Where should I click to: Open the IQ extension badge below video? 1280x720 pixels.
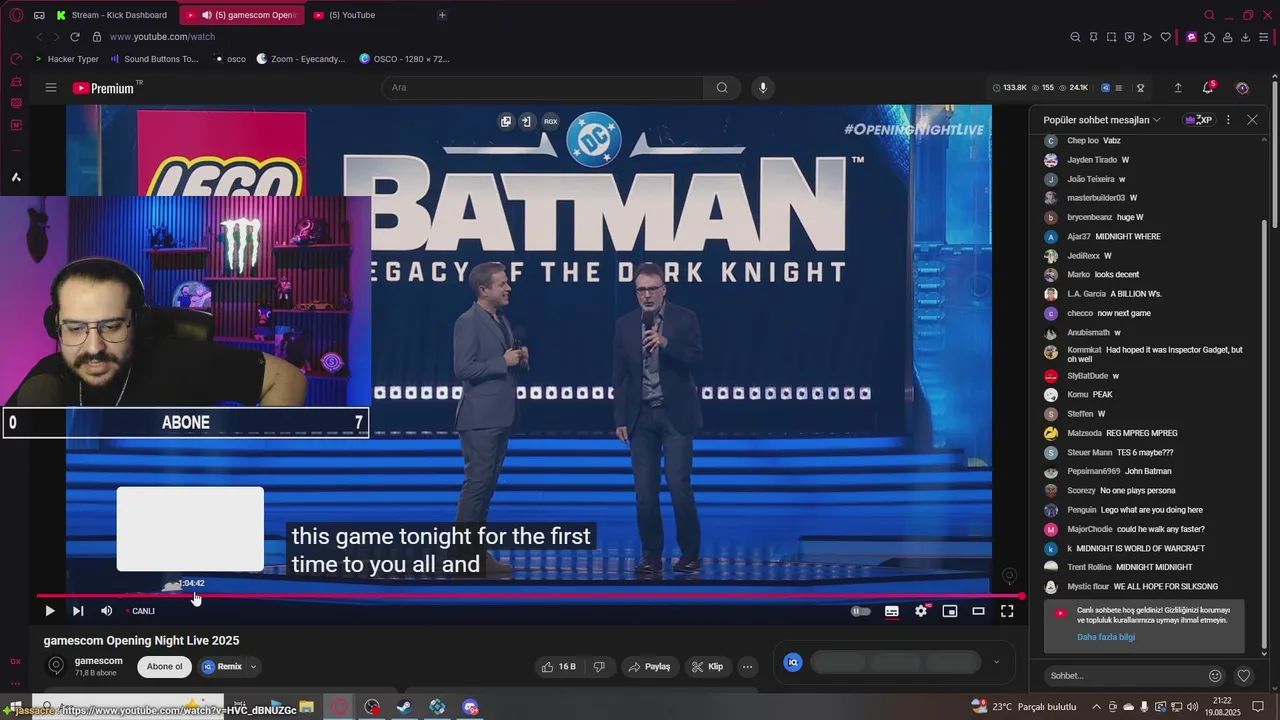click(x=793, y=662)
